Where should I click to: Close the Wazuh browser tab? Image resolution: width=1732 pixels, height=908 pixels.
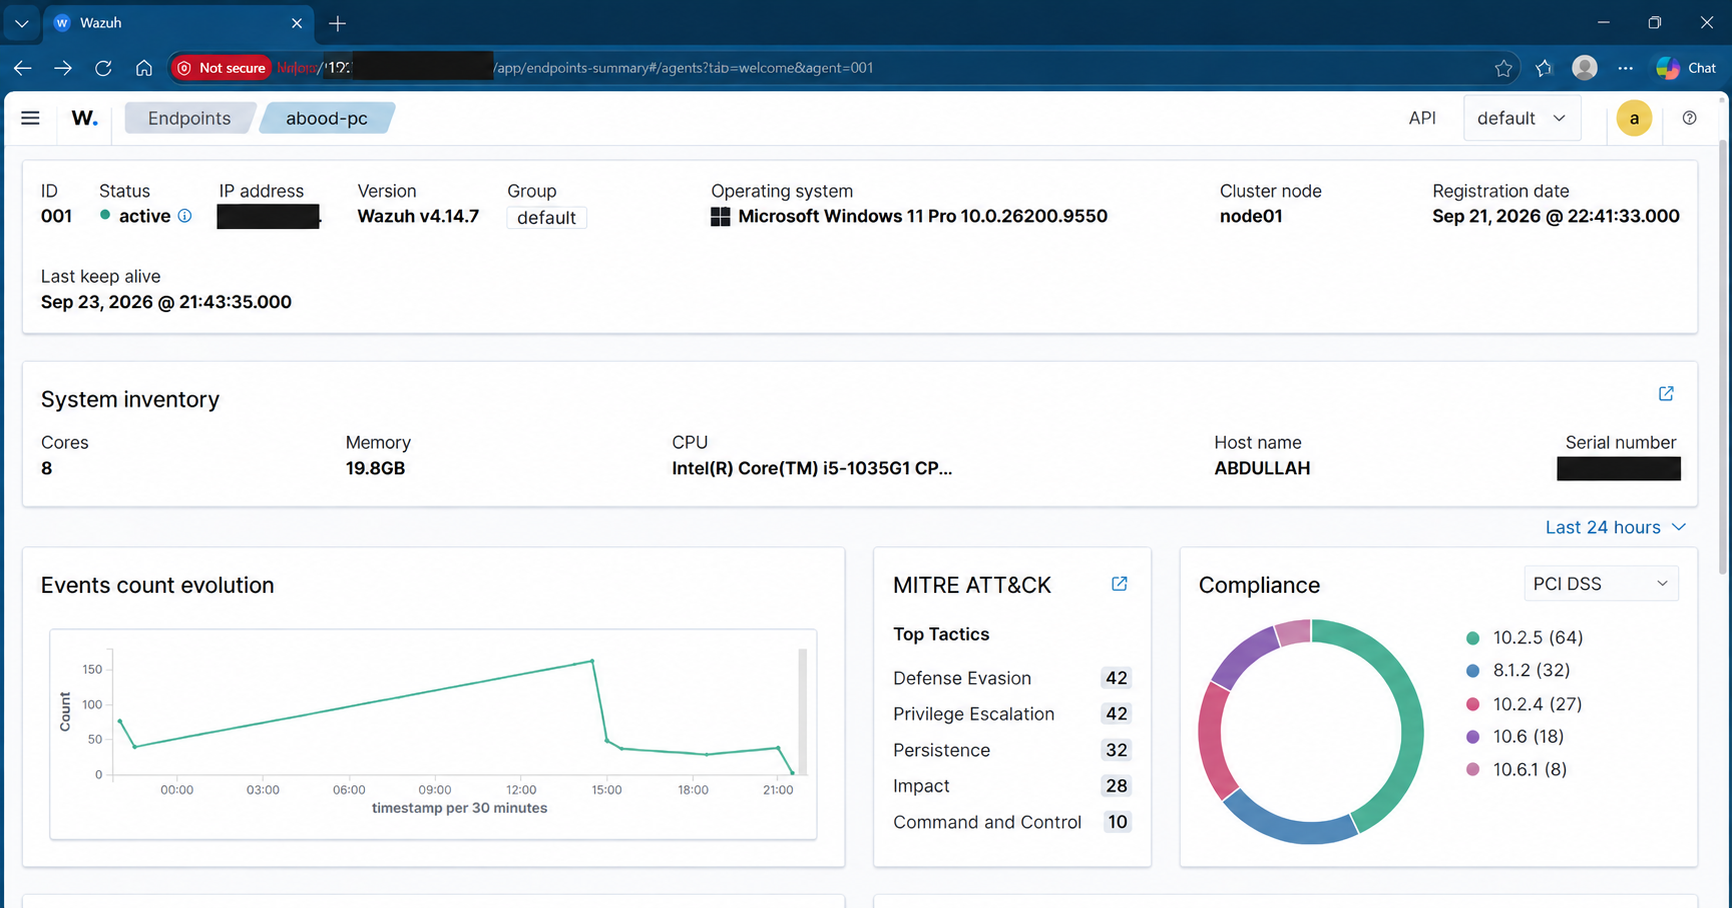[x=296, y=23]
